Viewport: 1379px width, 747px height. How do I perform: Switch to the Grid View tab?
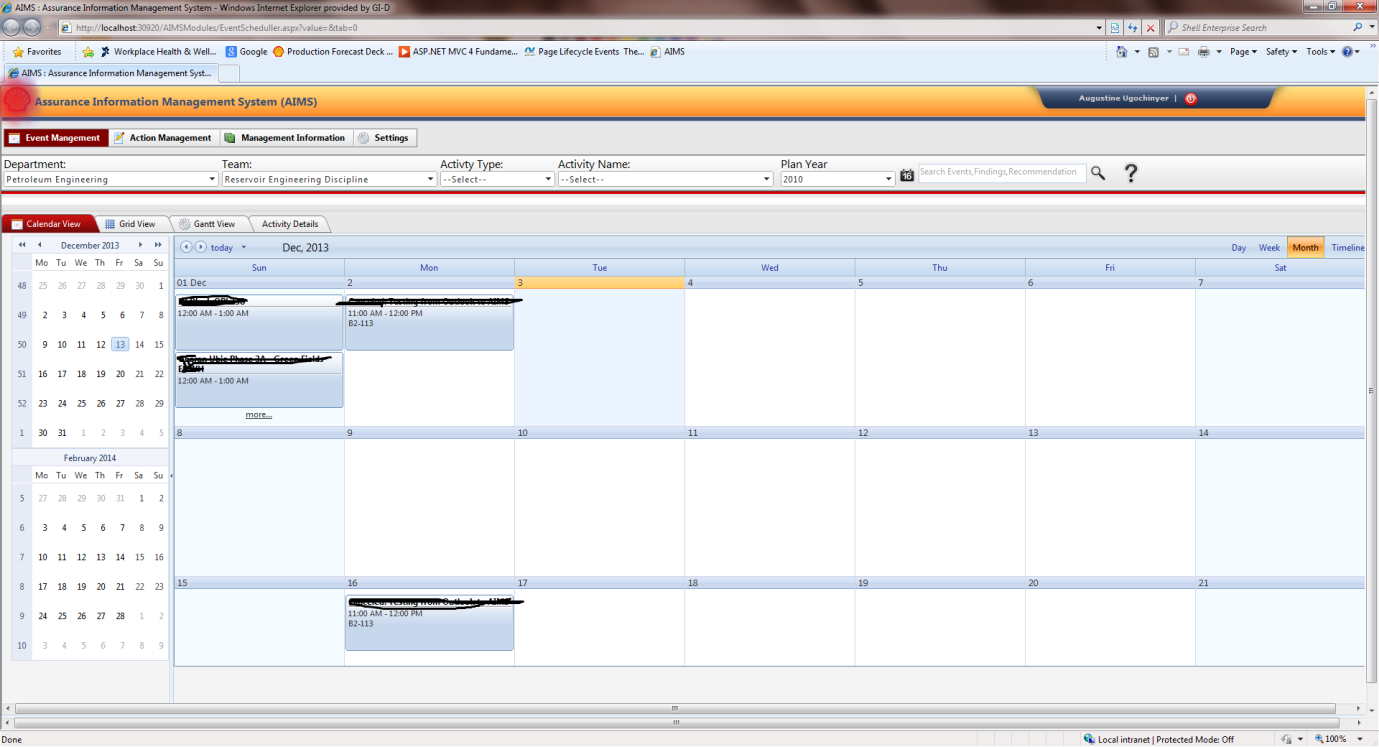click(130, 224)
